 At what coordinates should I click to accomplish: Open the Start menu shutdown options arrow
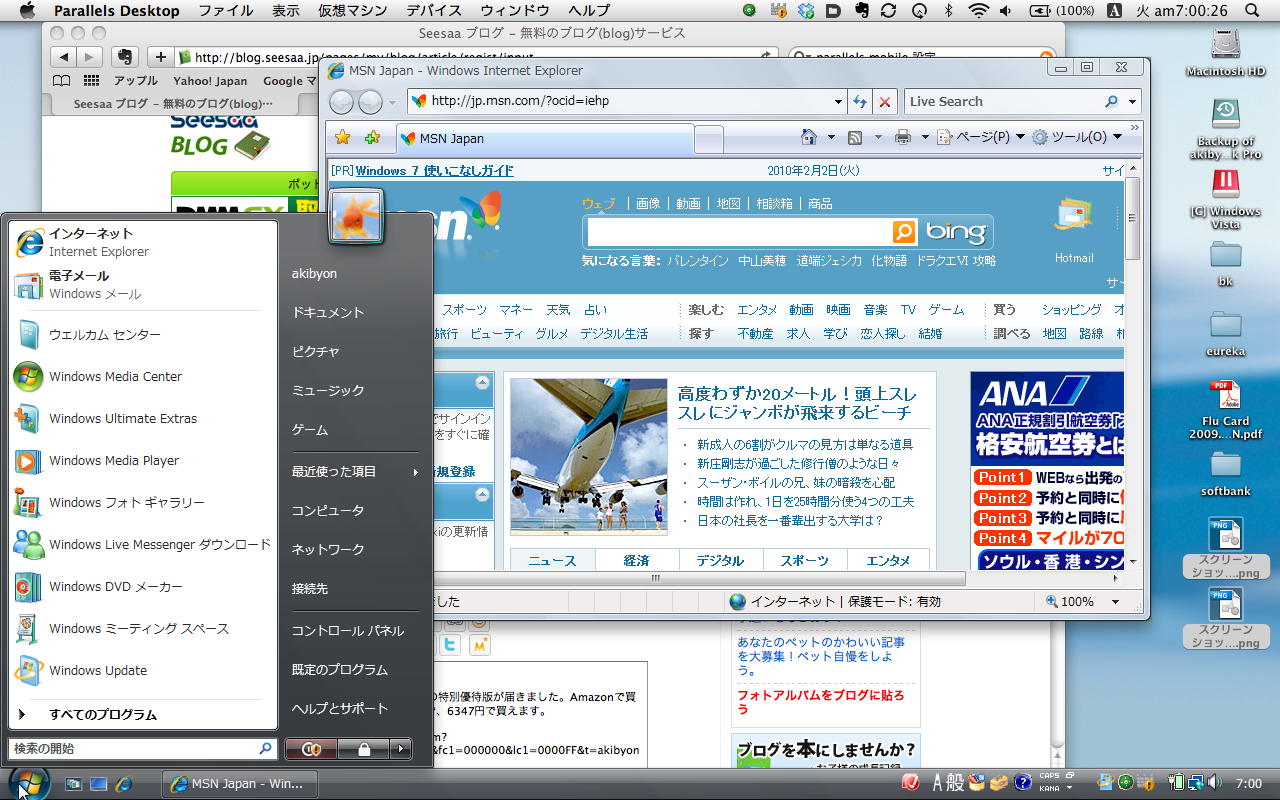pyautogui.click(x=401, y=748)
